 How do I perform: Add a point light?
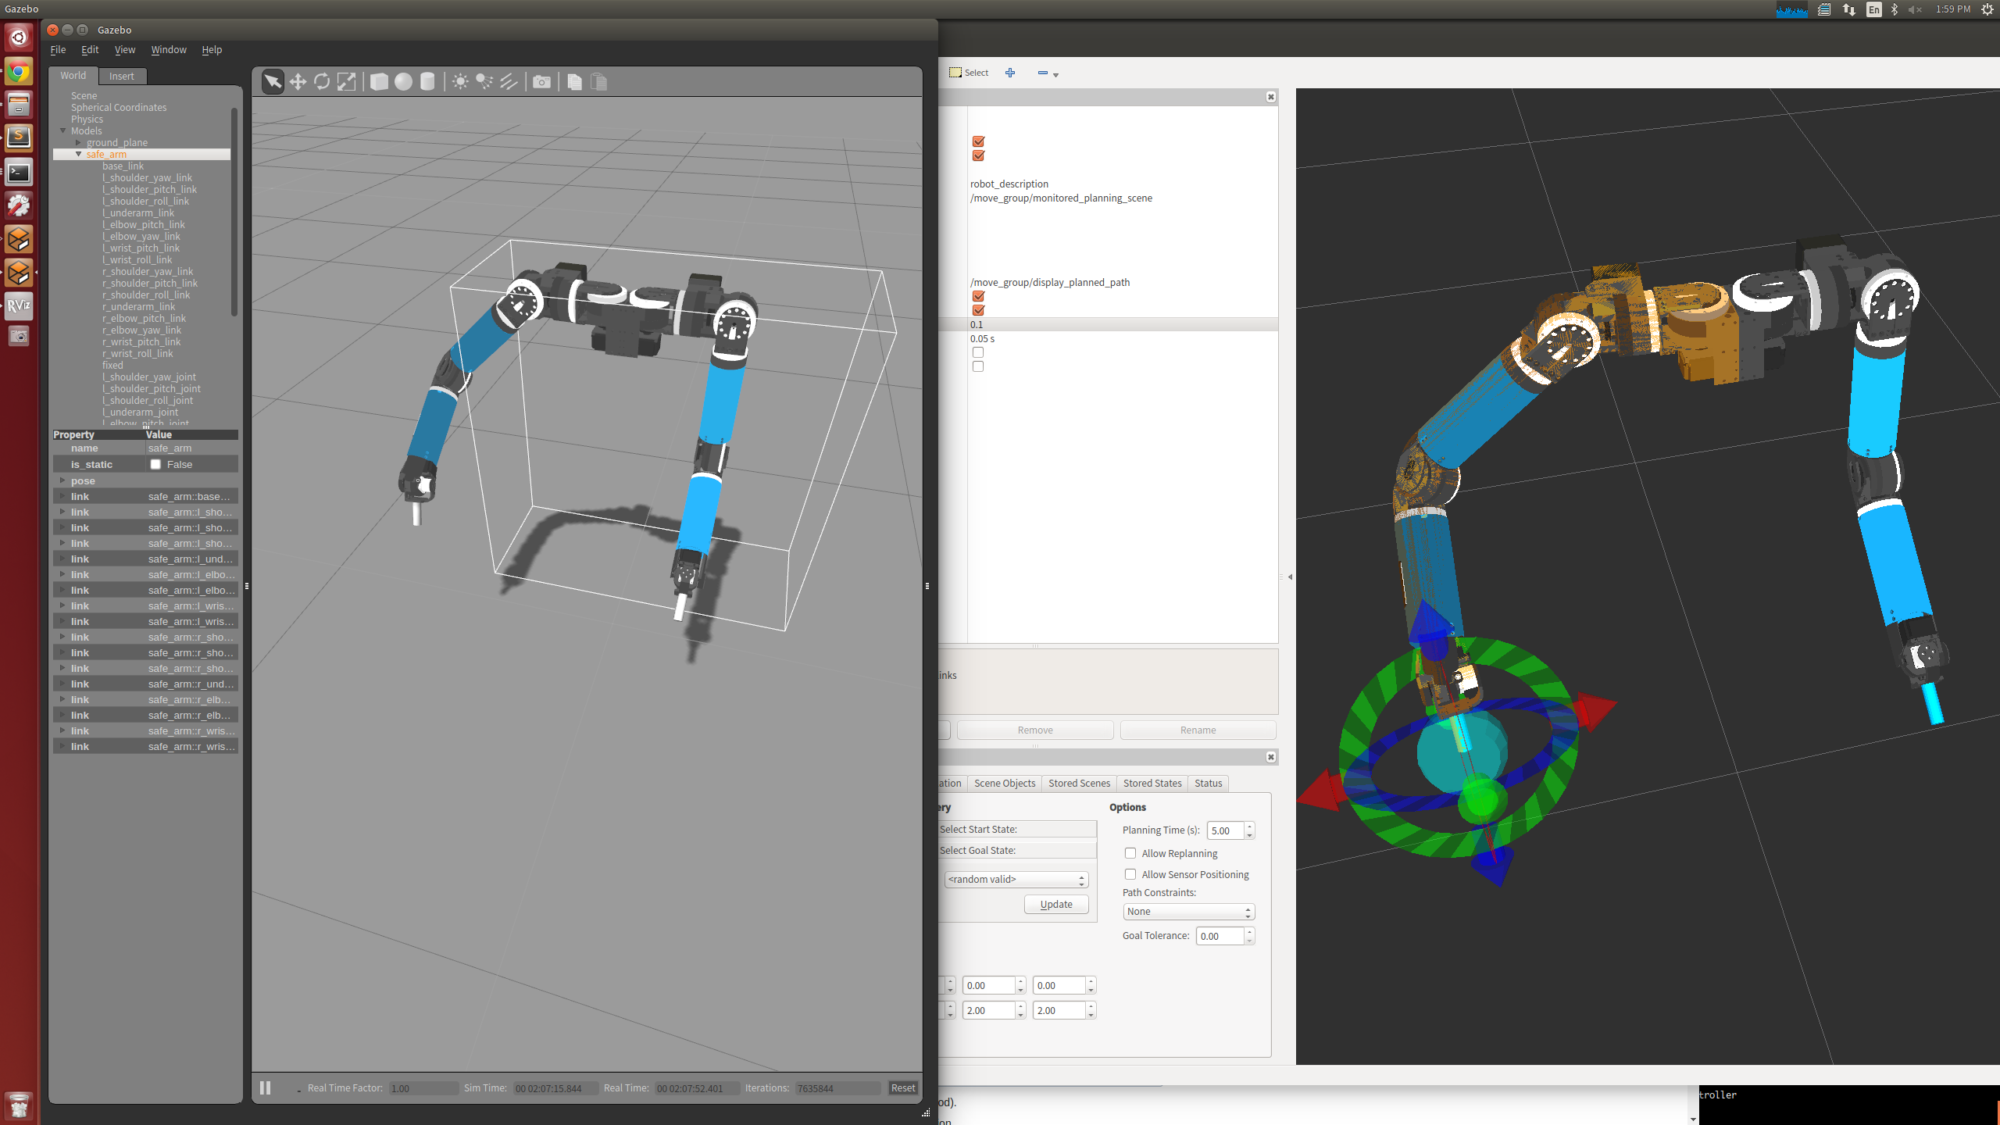[460, 82]
